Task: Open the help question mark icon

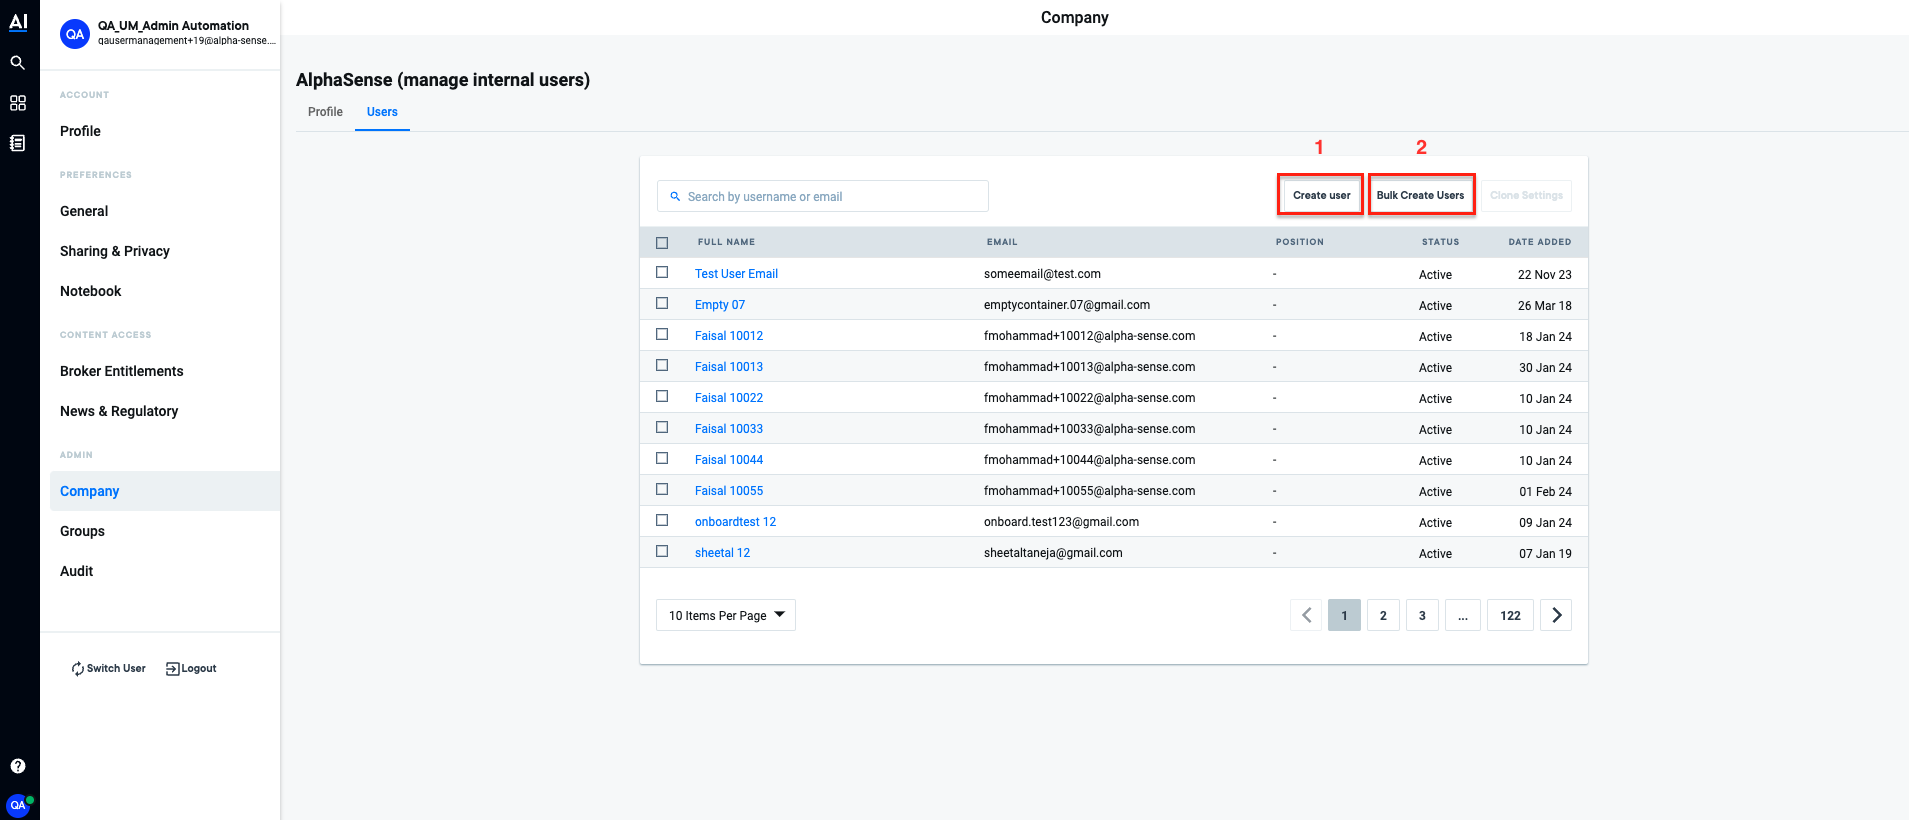Action: [18, 766]
